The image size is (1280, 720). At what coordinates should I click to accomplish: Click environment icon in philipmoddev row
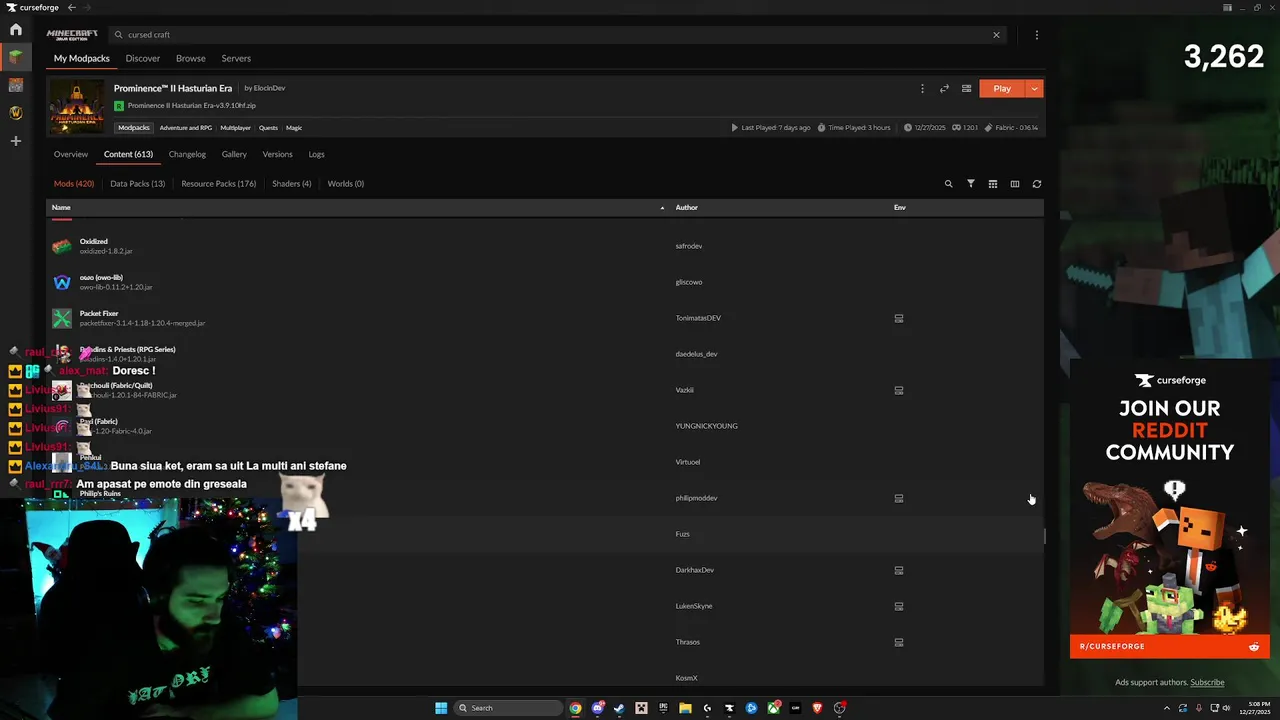pyautogui.click(x=899, y=498)
